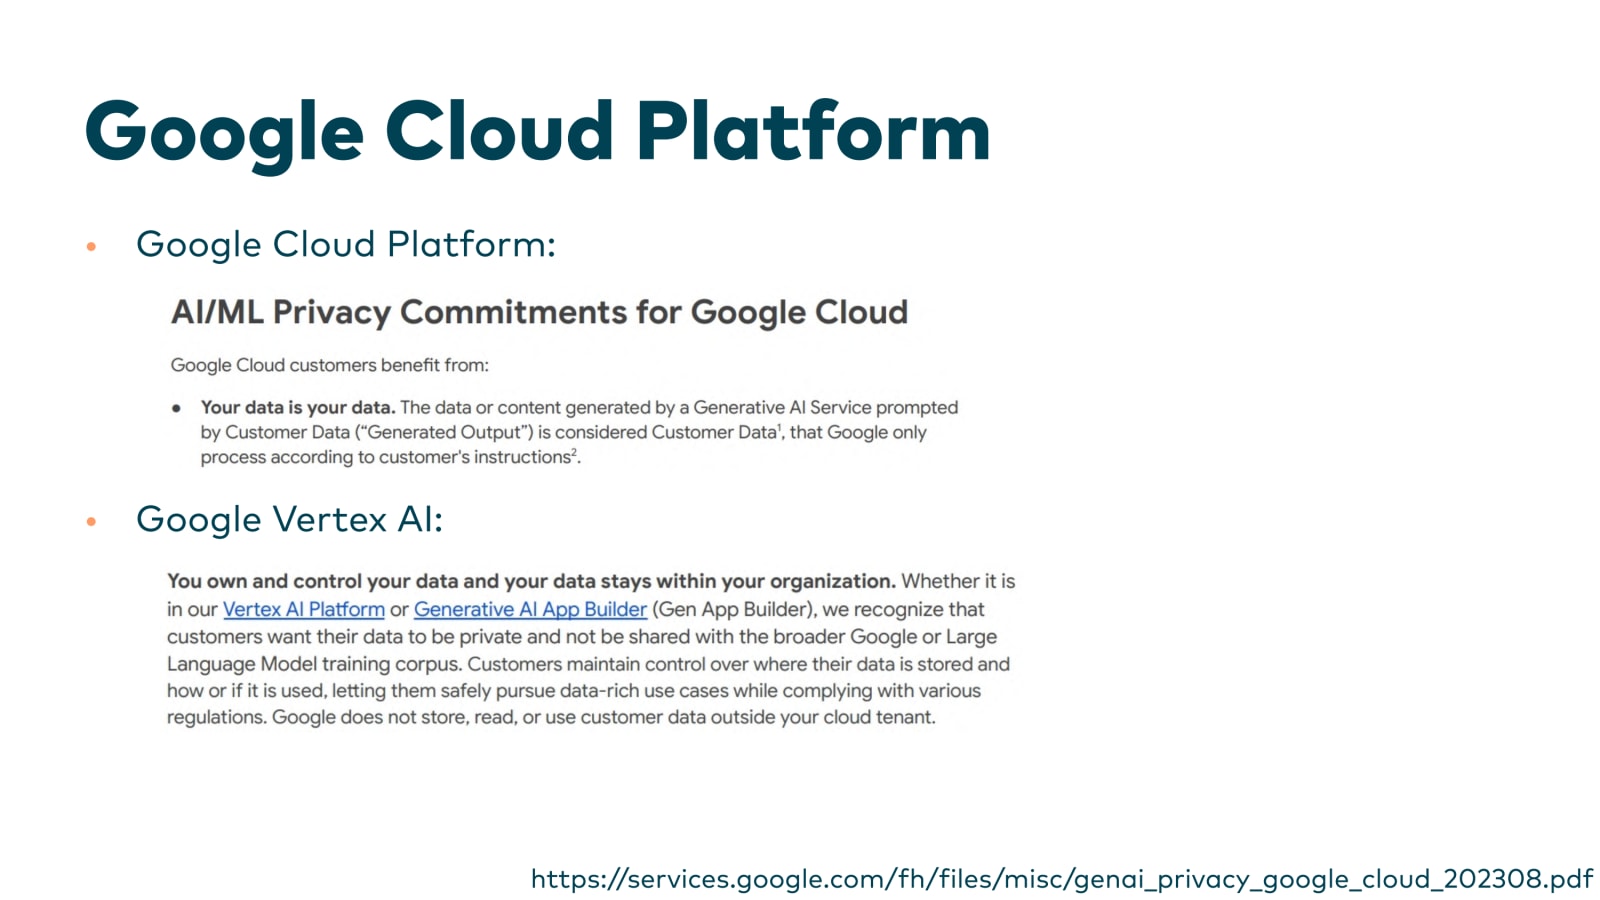Click 'by Customer Data ("Generated Output")' line
This screenshot has height=900, width=1600.
point(563,432)
